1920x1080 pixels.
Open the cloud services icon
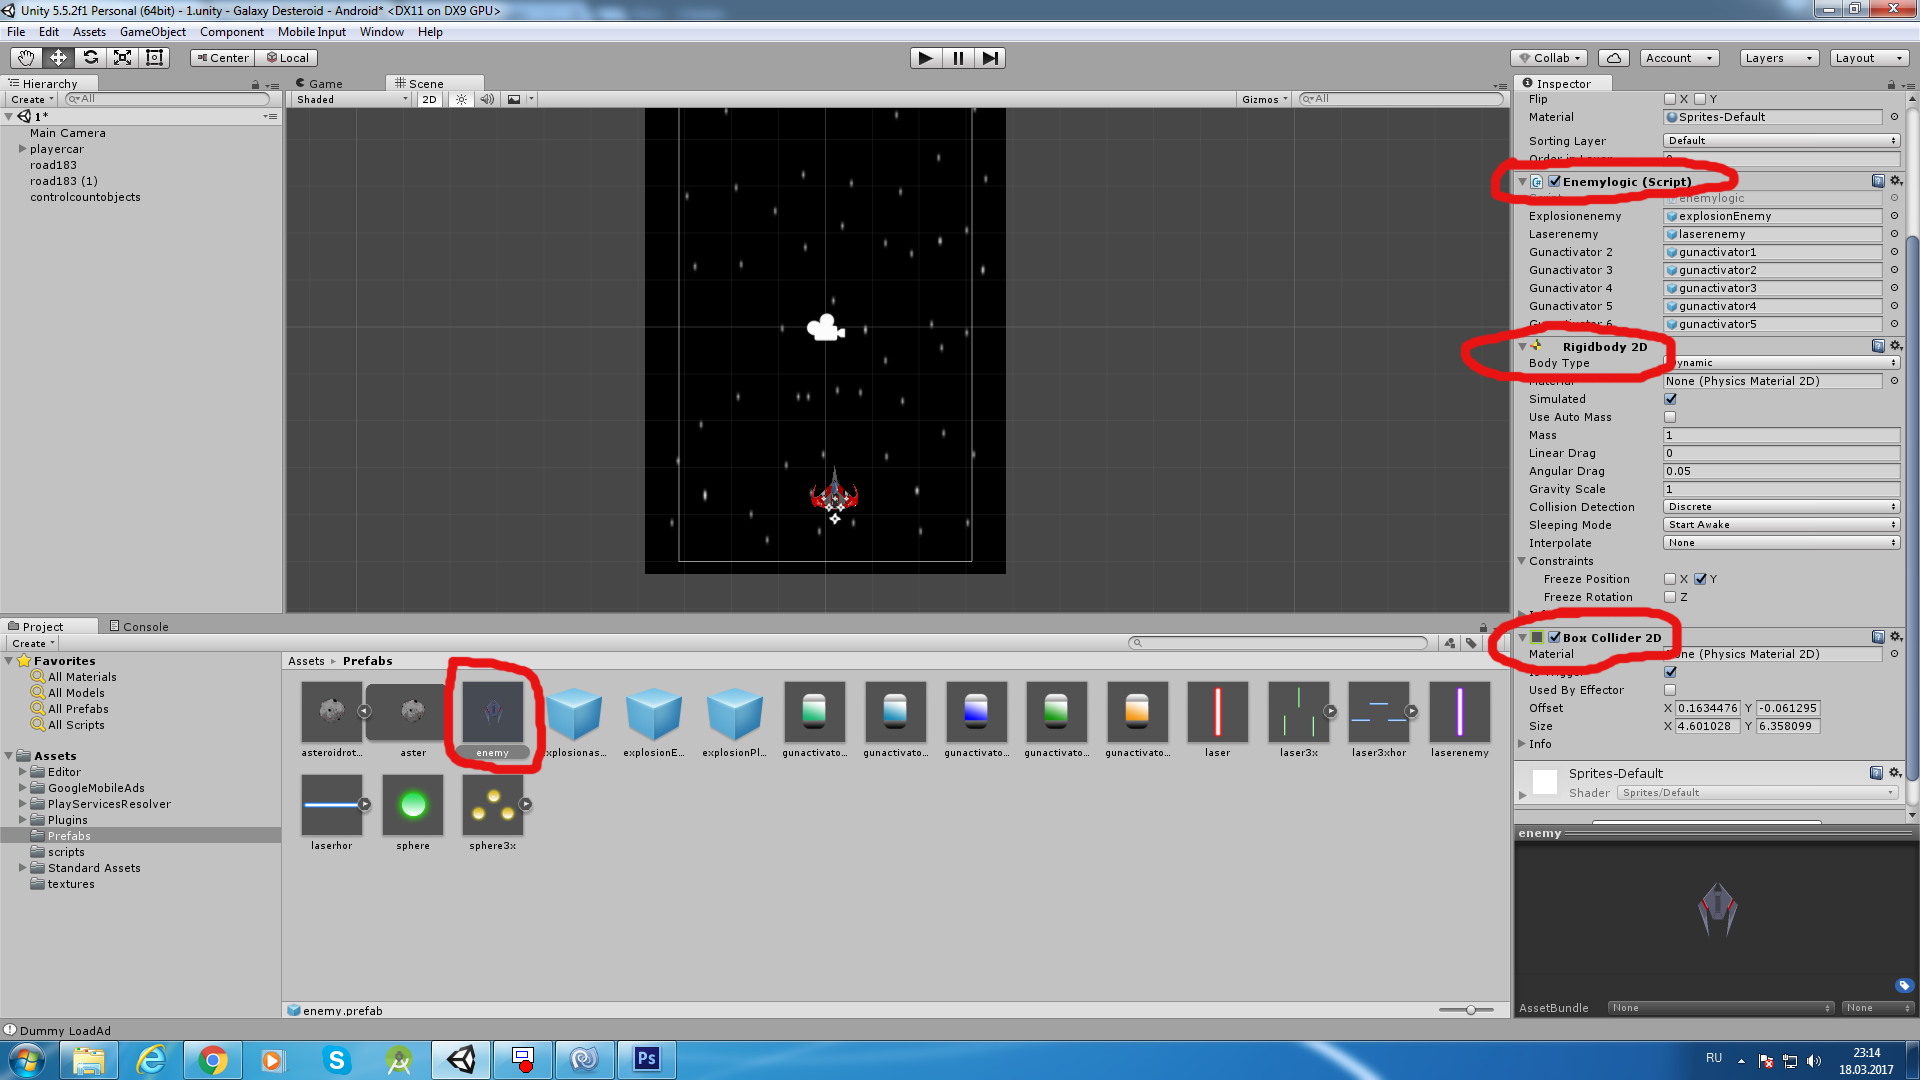point(1613,58)
